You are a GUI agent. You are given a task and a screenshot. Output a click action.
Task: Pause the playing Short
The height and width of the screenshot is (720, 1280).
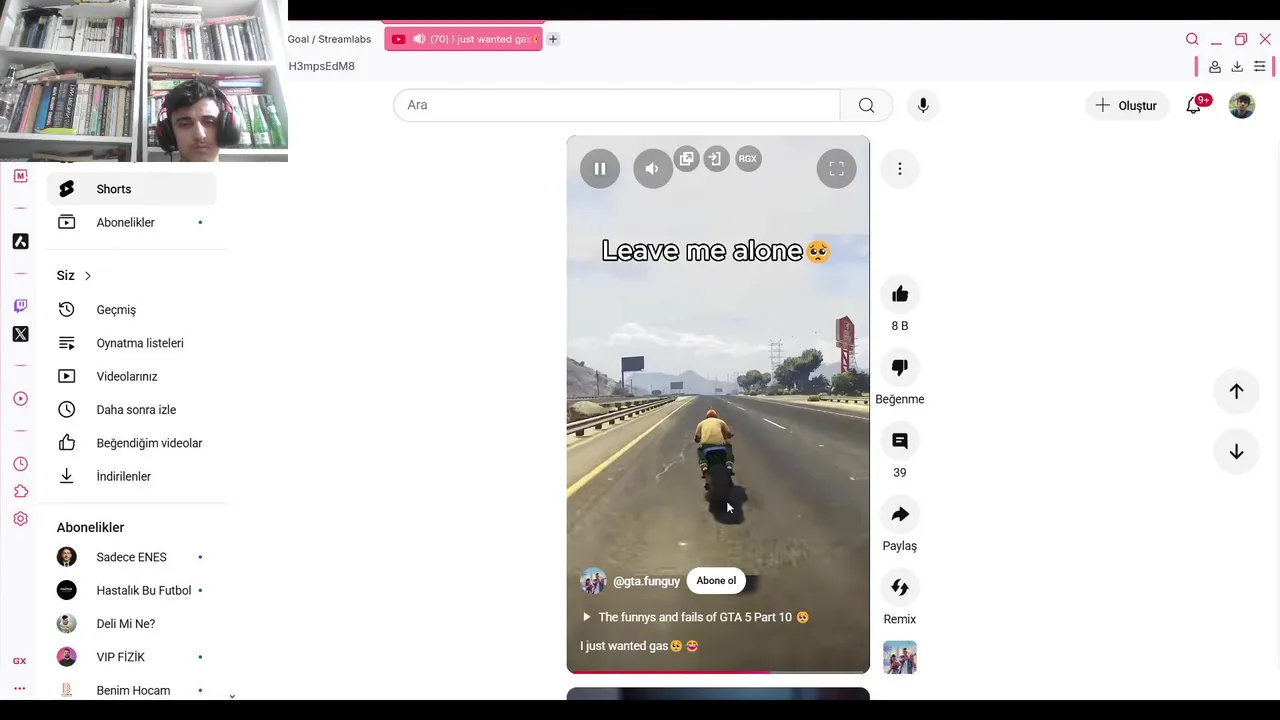[x=600, y=169]
